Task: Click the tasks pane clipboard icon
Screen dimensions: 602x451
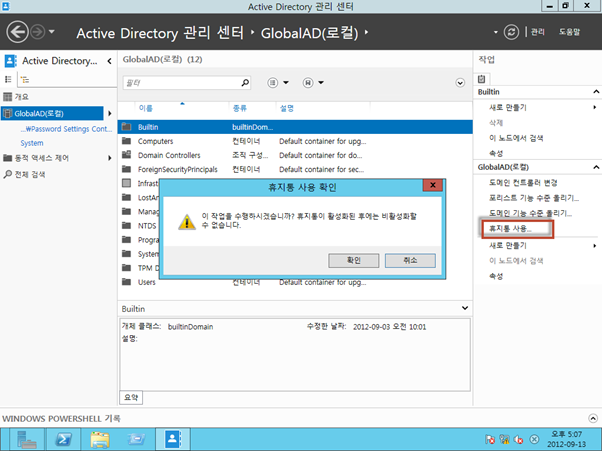Action: 481,79
